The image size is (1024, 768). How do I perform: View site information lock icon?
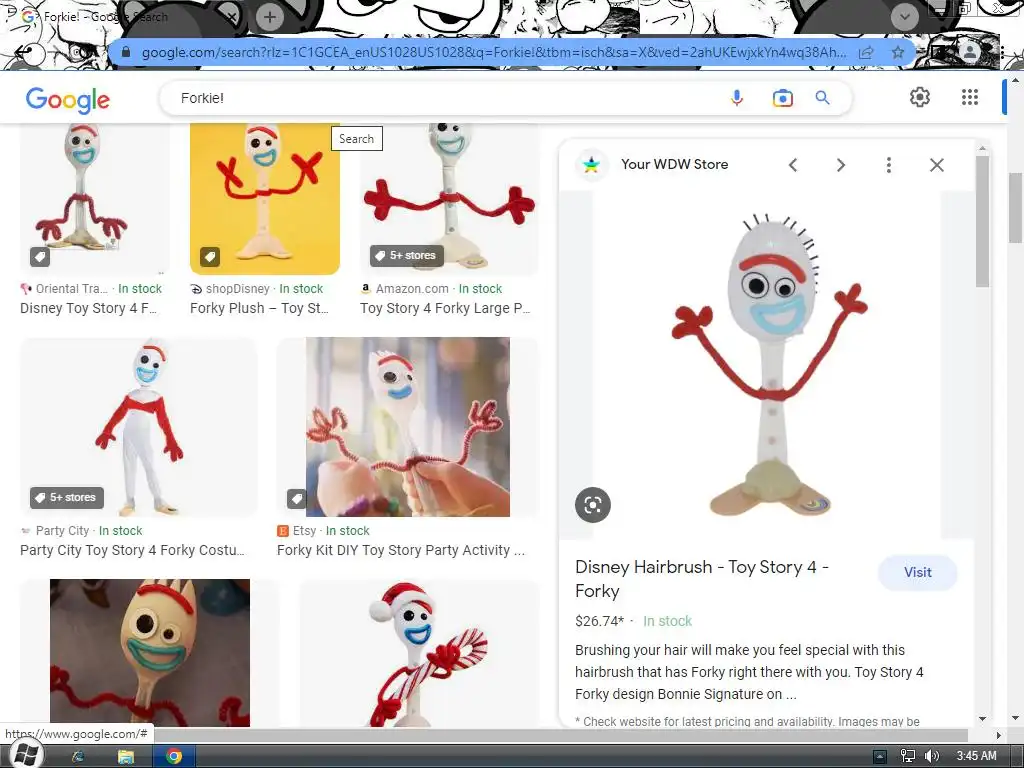coord(125,52)
